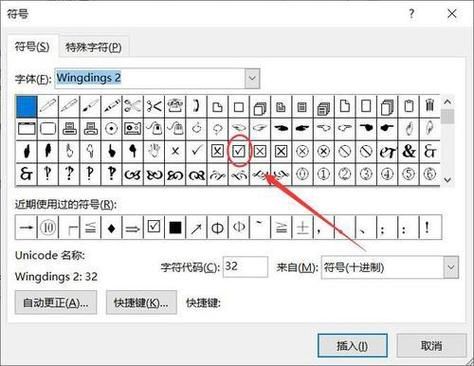Screen dimensions: 474x366
Task: Pick the right arrow in recently used symbols
Action: [26, 227]
